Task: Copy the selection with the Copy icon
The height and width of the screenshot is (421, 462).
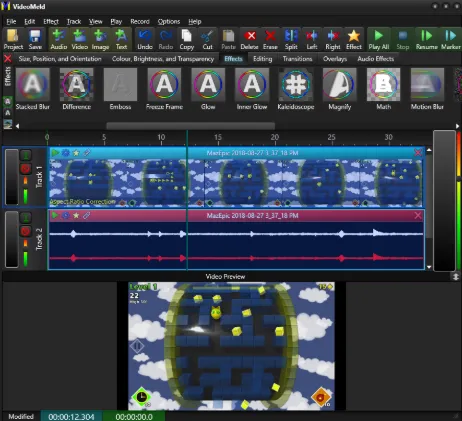Action: [187, 40]
